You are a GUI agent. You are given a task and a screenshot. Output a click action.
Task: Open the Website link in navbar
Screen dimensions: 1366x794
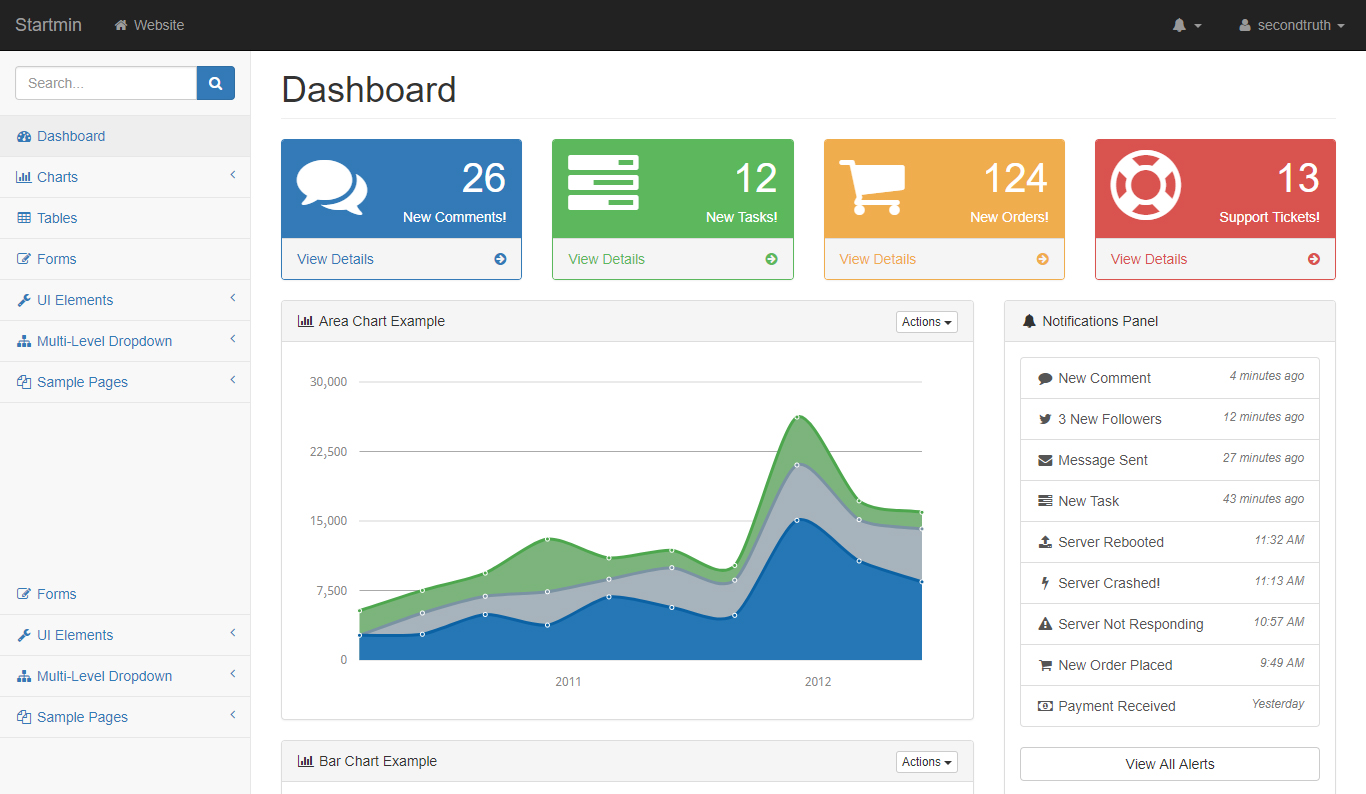click(x=149, y=25)
